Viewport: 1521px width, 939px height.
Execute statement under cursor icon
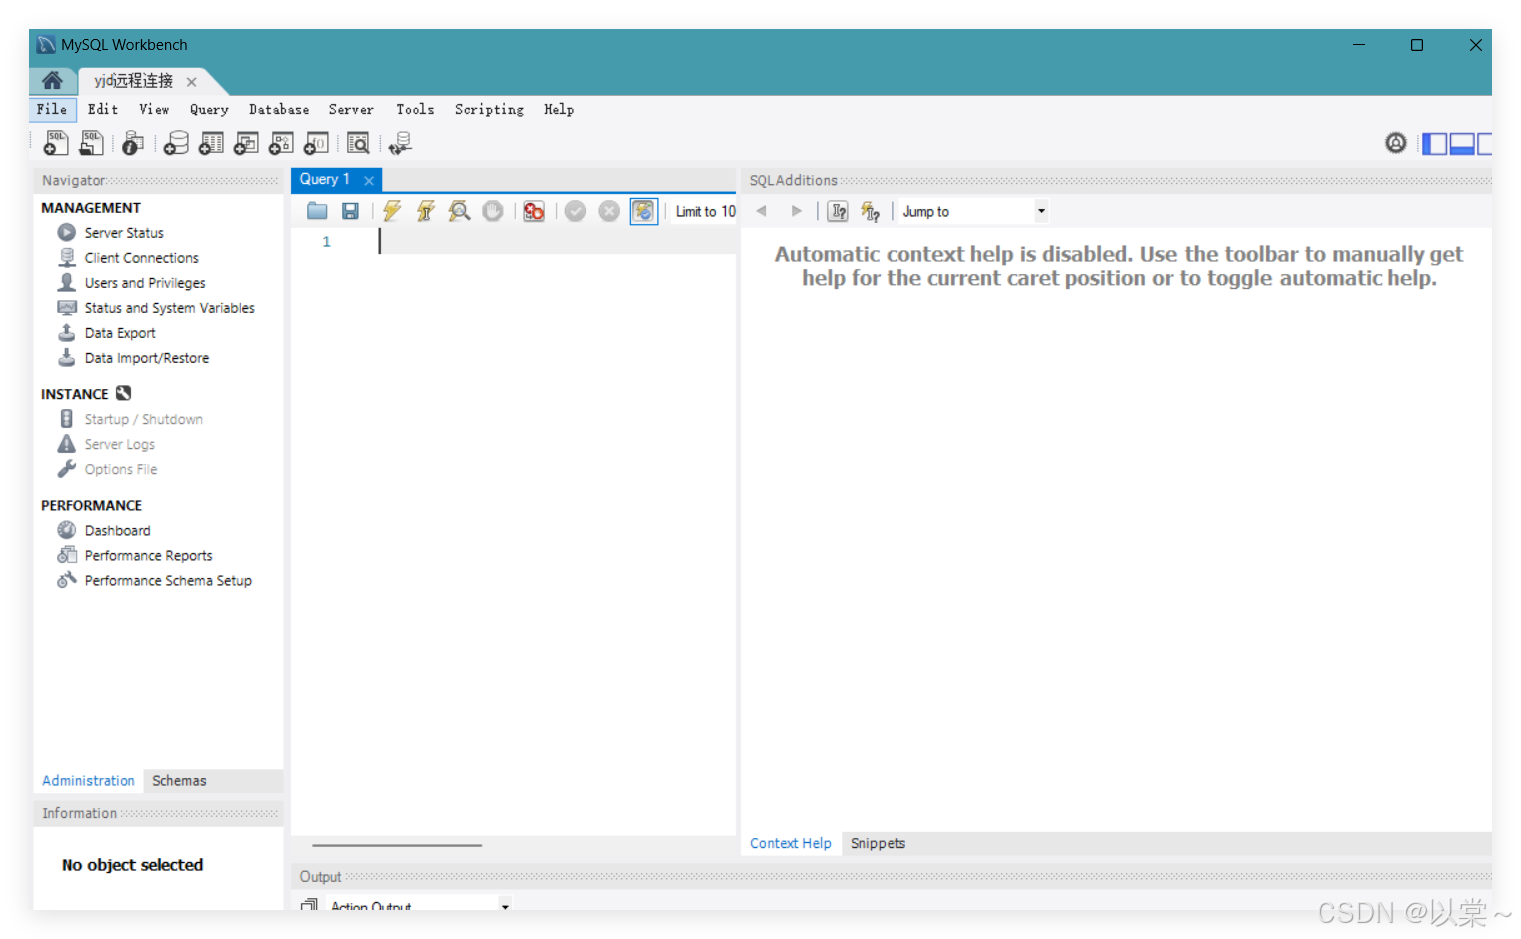coord(425,211)
